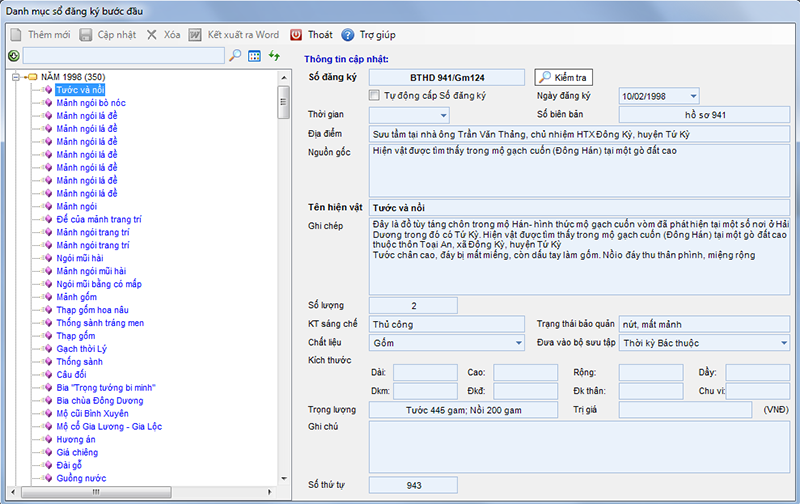Click the magnifier search icon next to search box

point(235,56)
